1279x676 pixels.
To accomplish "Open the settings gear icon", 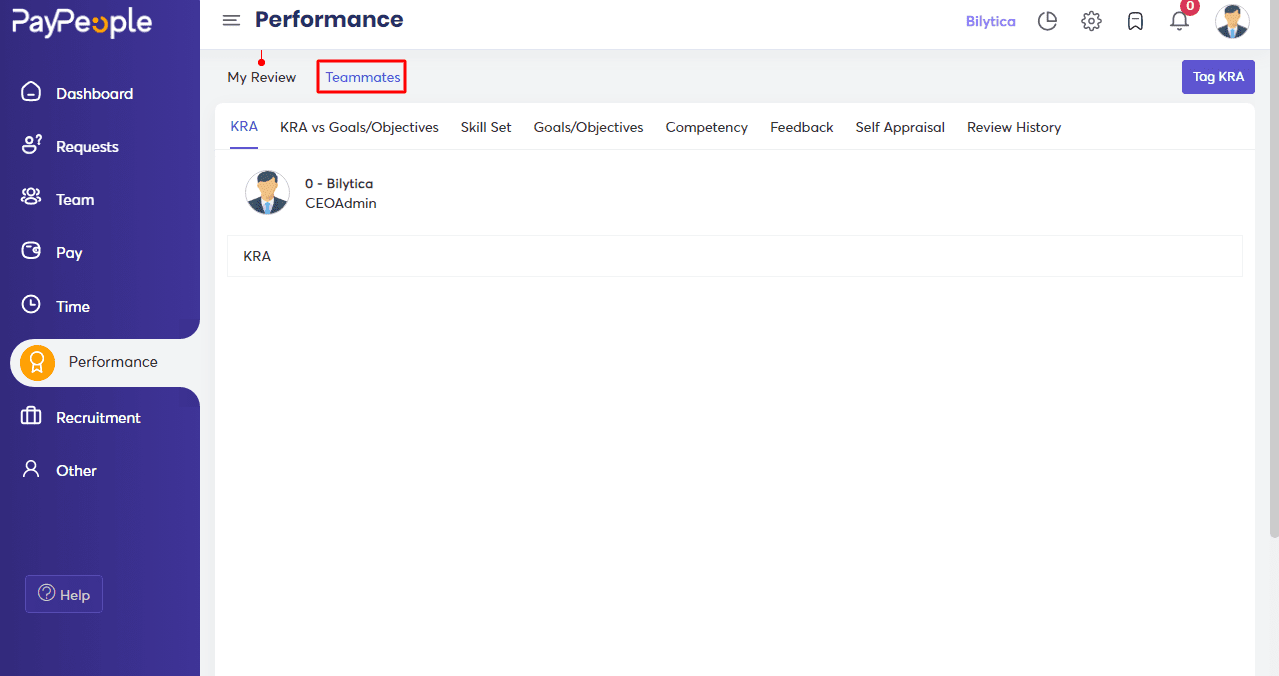I will pyautogui.click(x=1091, y=21).
